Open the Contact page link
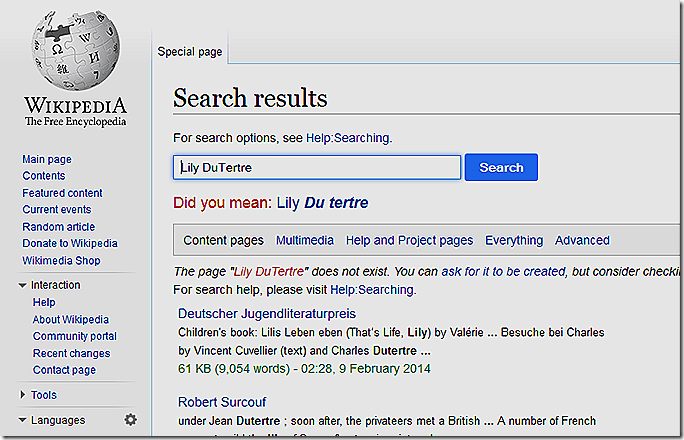This screenshot has height=440, width=684. point(65,370)
